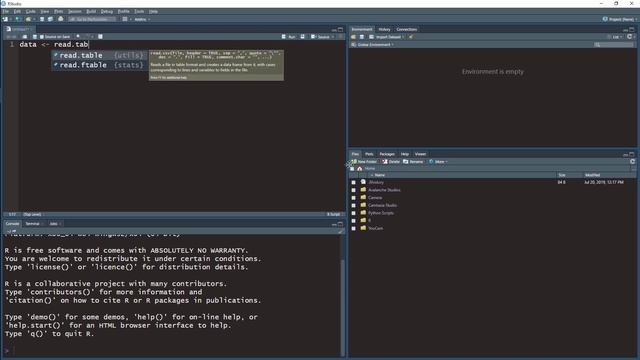This screenshot has width=640, height=360.
Task: Switch to the Terminal tab
Action: (32, 224)
